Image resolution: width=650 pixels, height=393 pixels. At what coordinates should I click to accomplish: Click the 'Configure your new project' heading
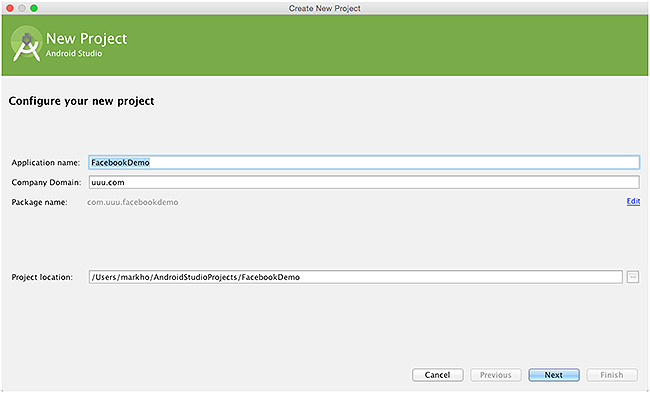pos(81,101)
